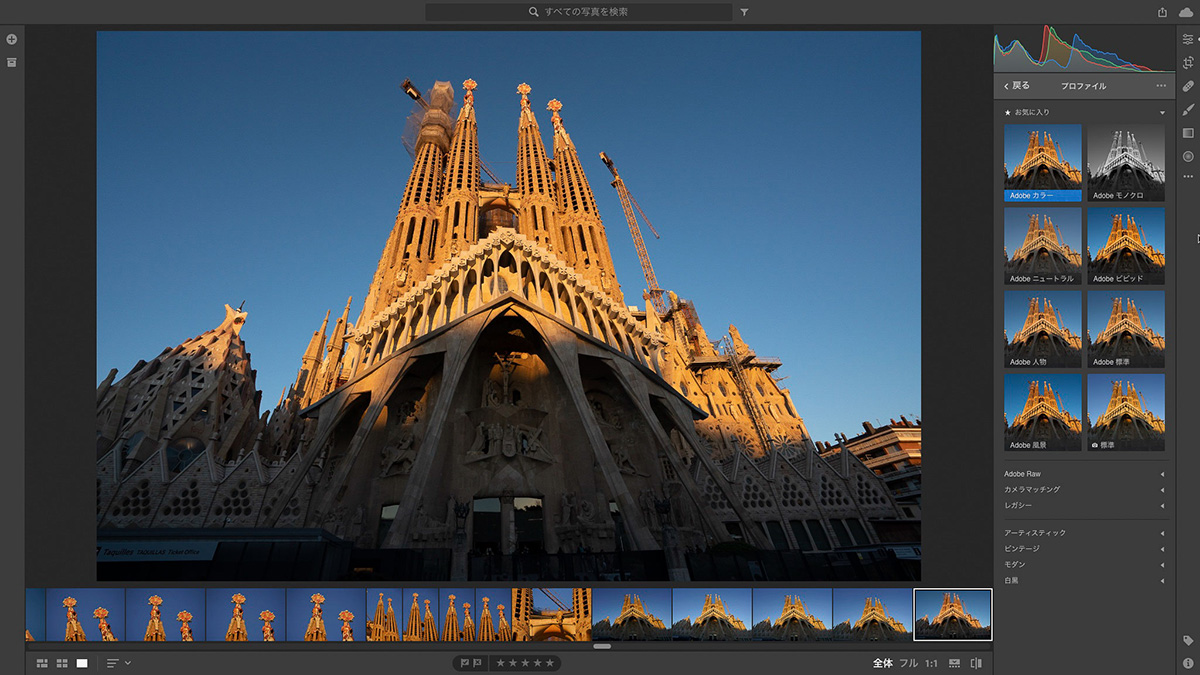The width and height of the screenshot is (1200, 675).
Task: Click the share/export icon at top right
Action: pos(1162,12)
